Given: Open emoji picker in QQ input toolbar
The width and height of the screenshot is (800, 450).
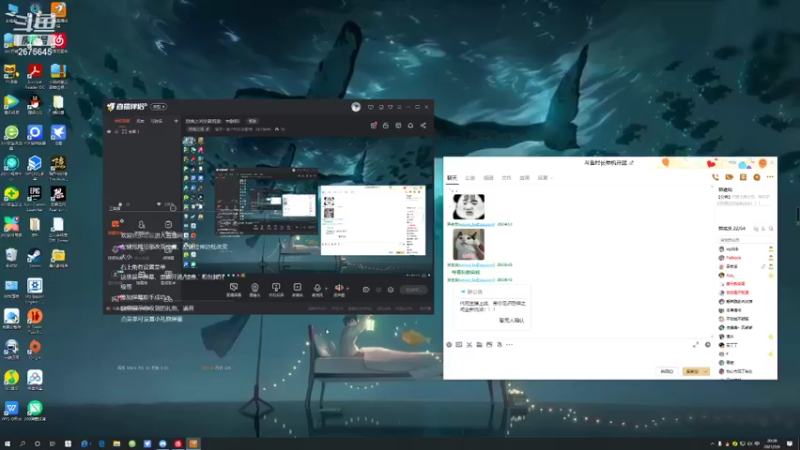Looking at the screenshot, I should [449, 345].
